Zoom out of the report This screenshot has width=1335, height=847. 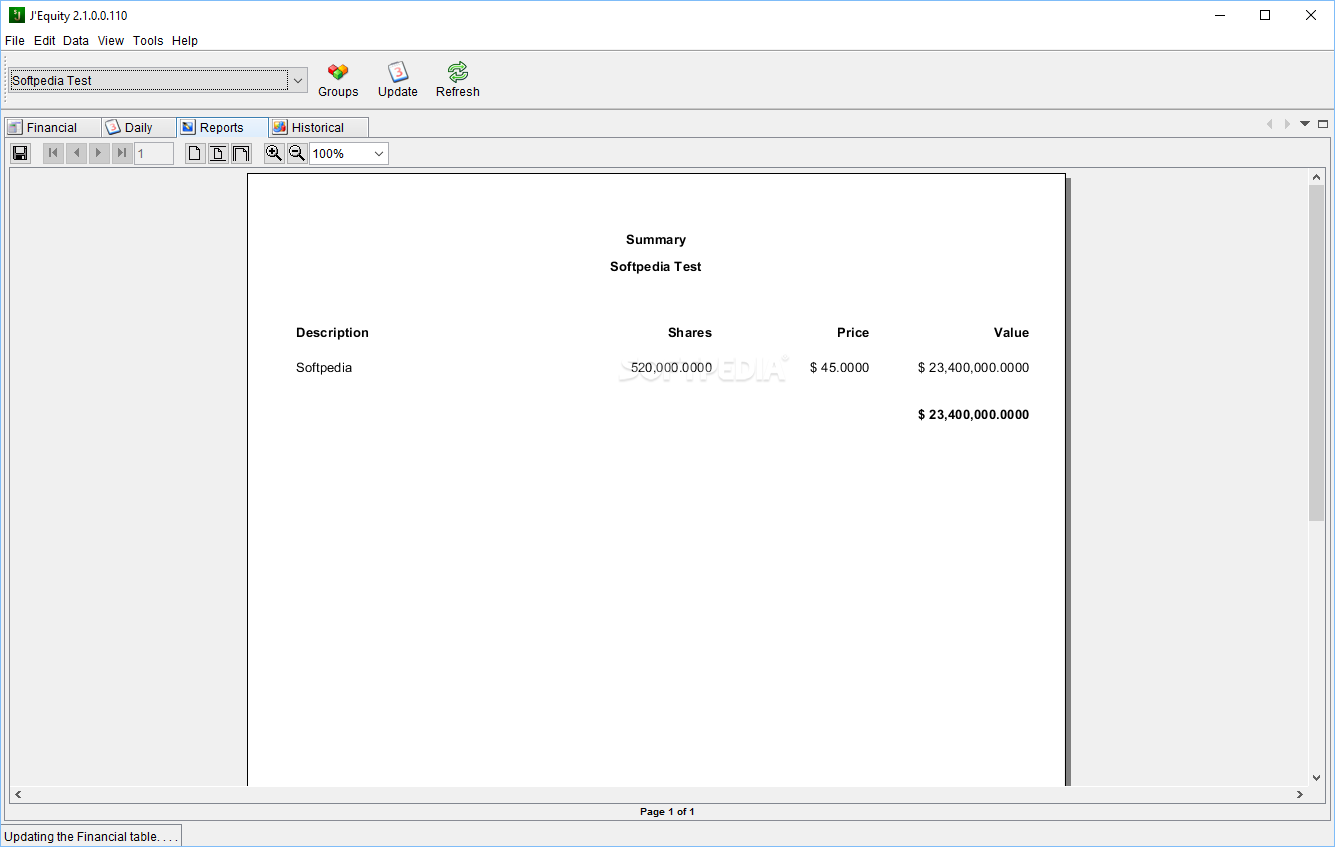[x=297, y=153]
